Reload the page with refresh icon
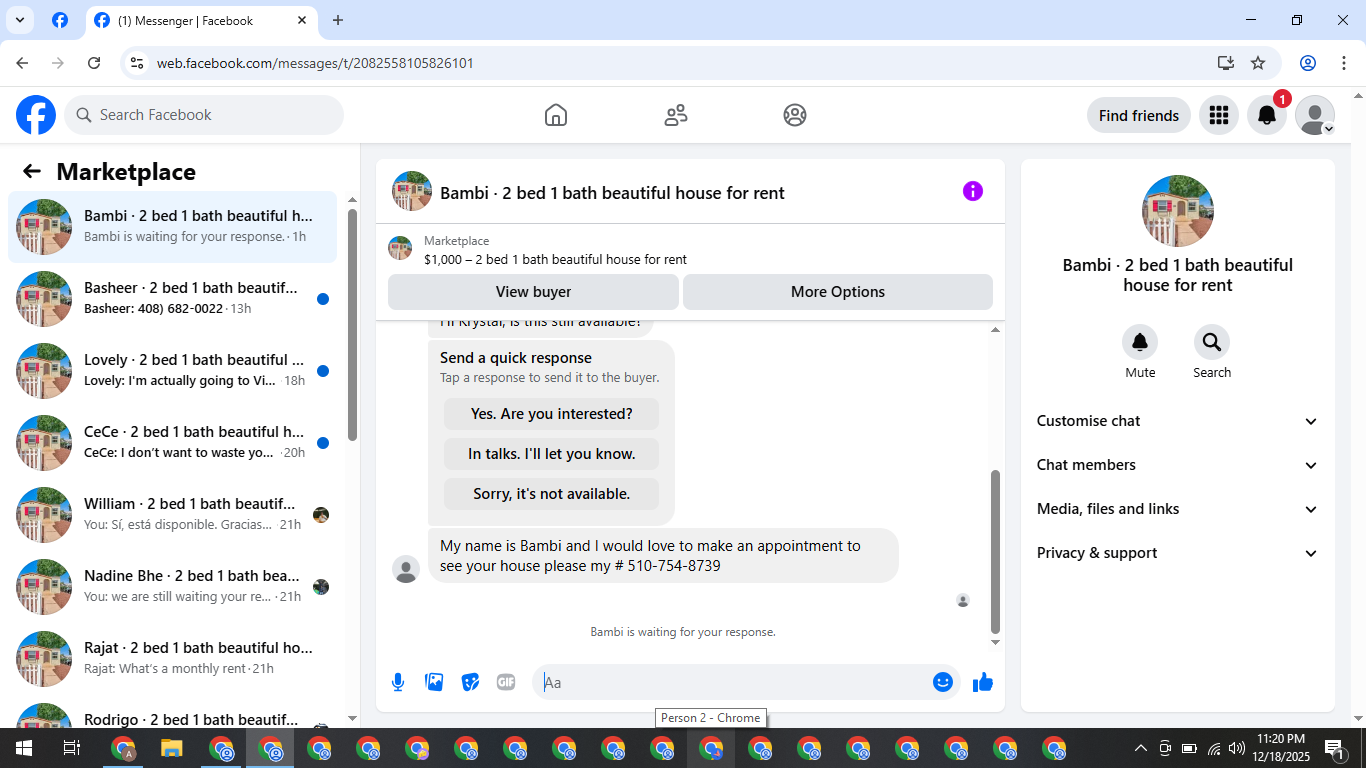Viewport: 1366px width, 768px height. (x=94, y=63)
